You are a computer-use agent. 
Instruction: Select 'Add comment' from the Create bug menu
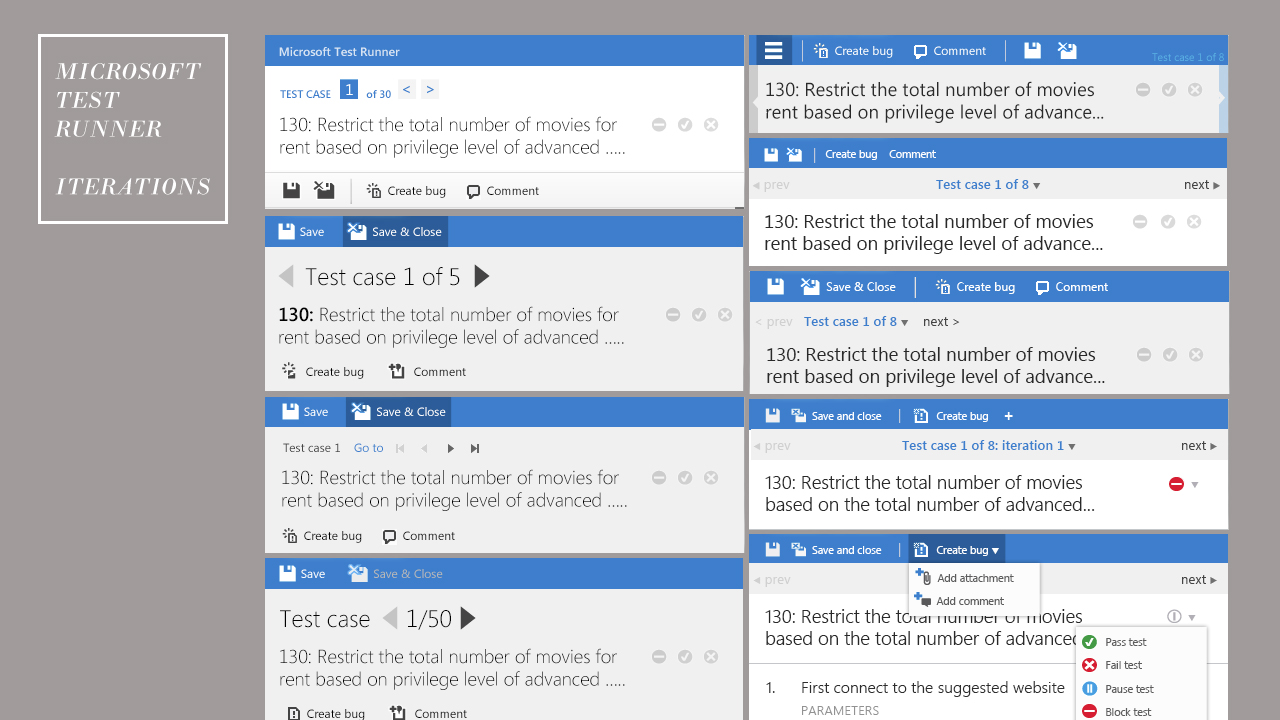959,601
